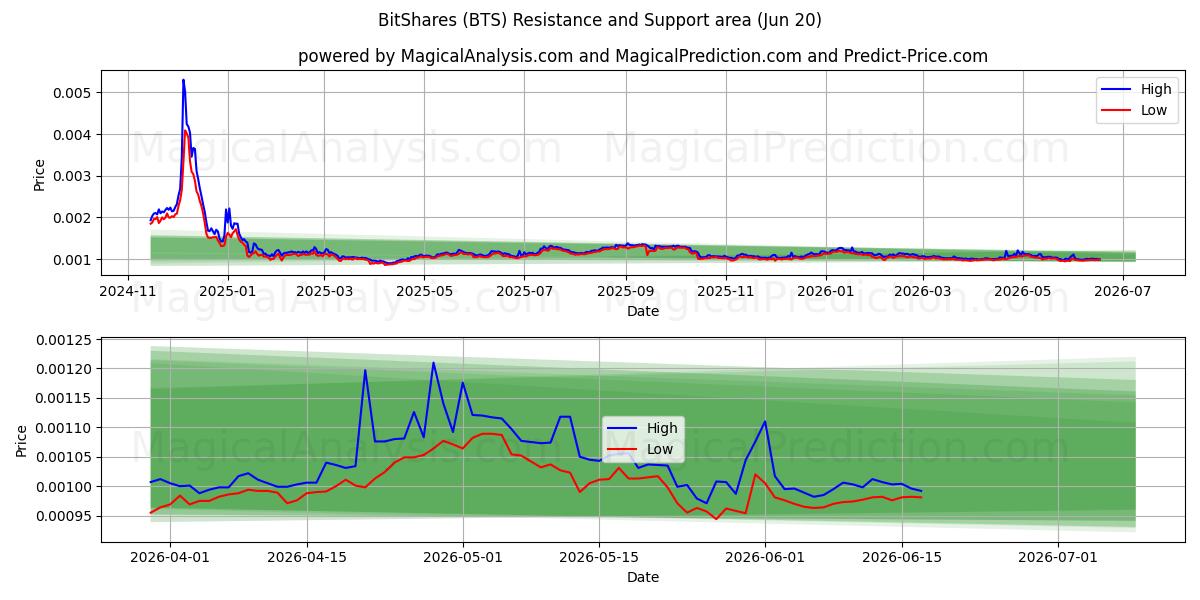
Task: Click the top chart y-axis label 0.002
Action: (72, 218)
